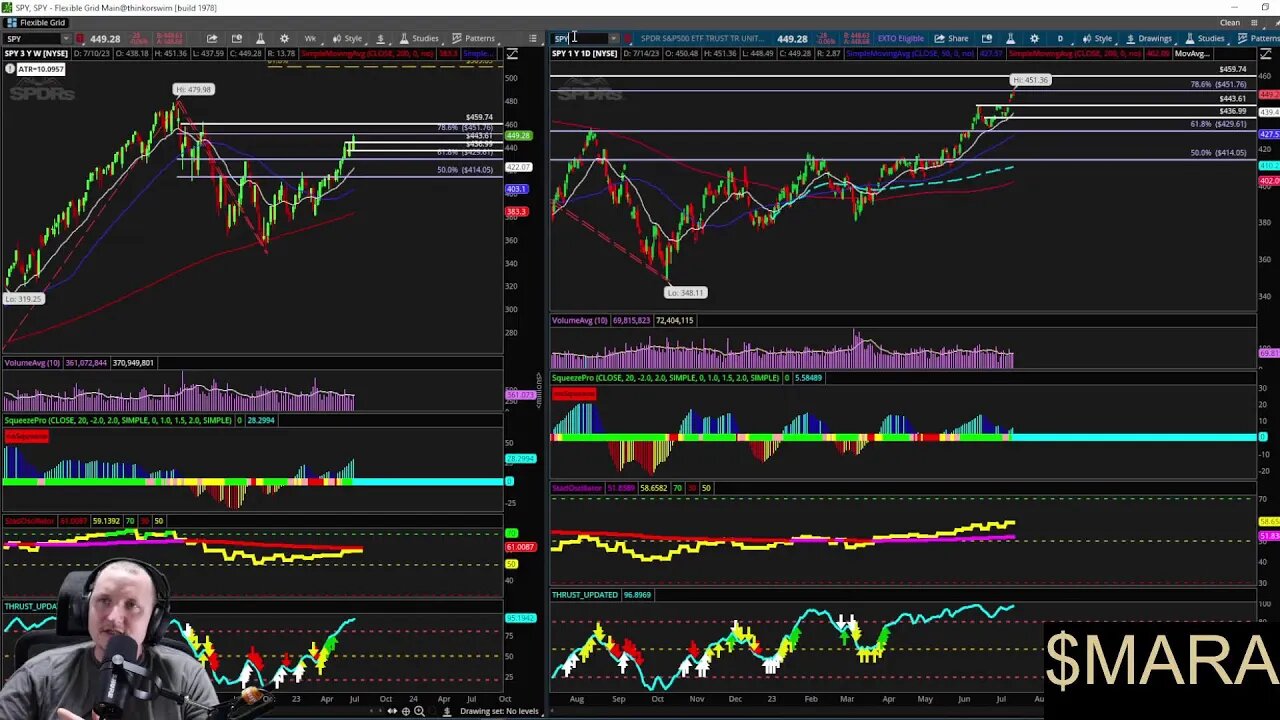1280x720 pixels.
Task: Click EXTO Eligible label in right chart
Action: pos(901,39)
